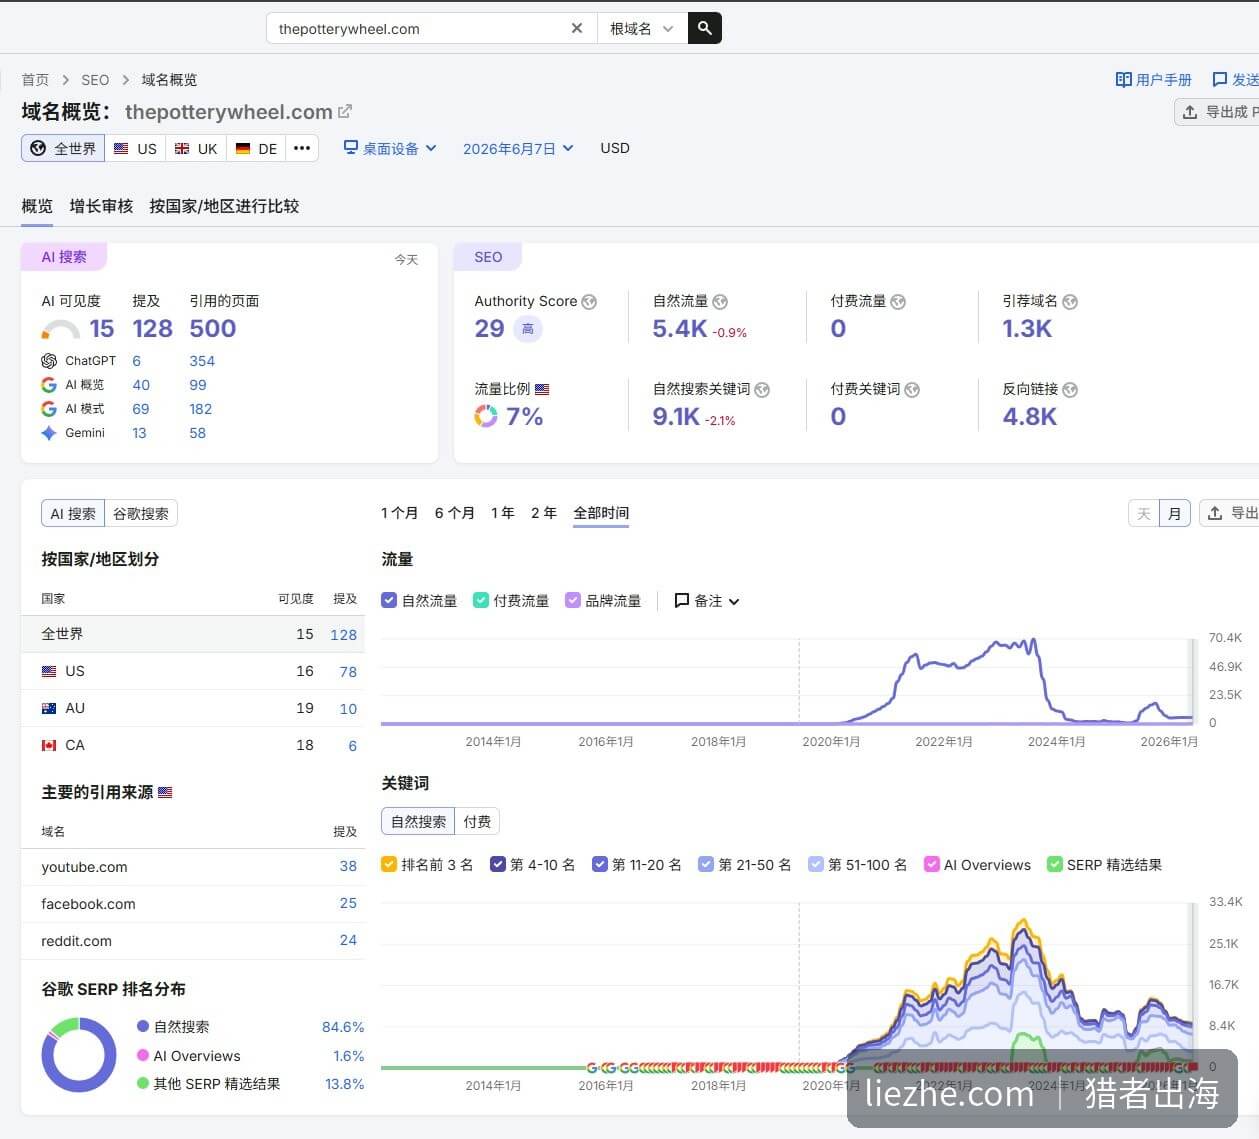Click the info icon next to 付费关键词

(x=912, y=390)
